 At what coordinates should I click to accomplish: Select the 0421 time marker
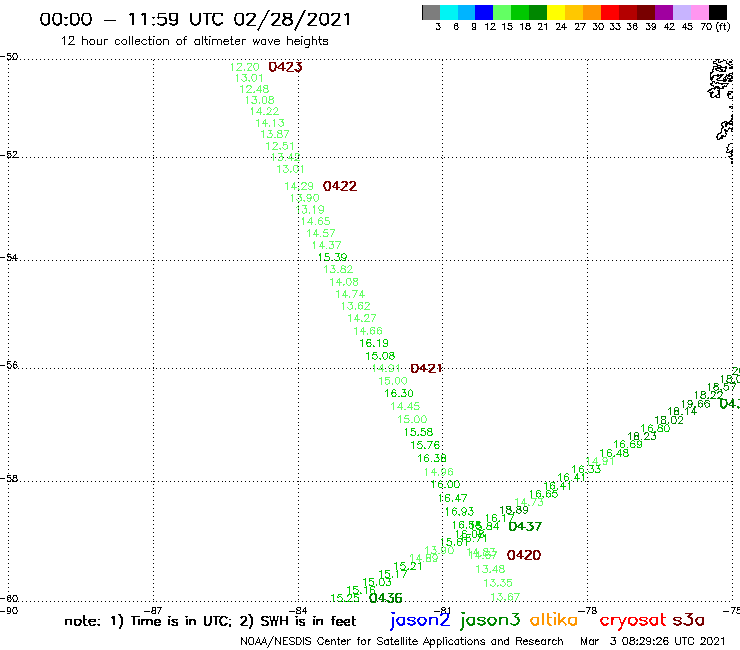point(426,368)
